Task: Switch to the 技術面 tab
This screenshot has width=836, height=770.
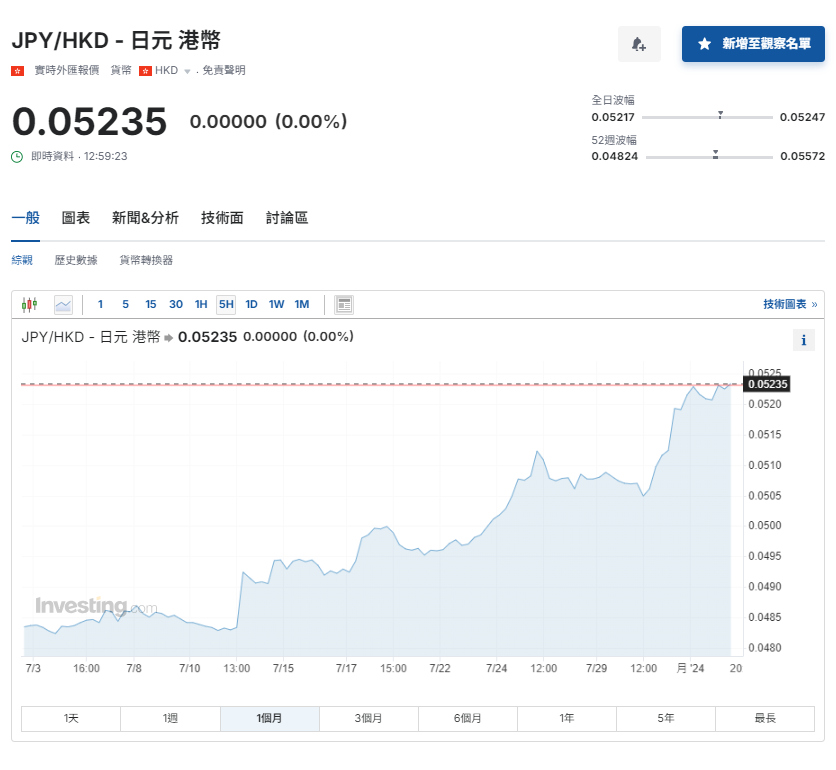Action: click(x=222, y=217)
